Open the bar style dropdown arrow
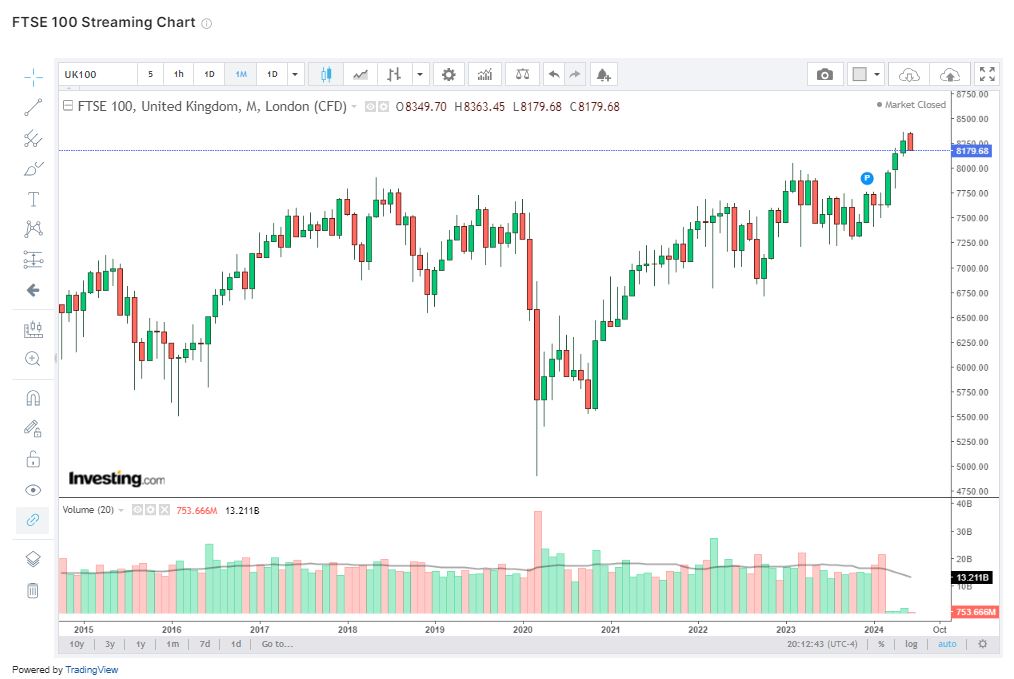Viewport: 1014px width, 679px height. 420,74
